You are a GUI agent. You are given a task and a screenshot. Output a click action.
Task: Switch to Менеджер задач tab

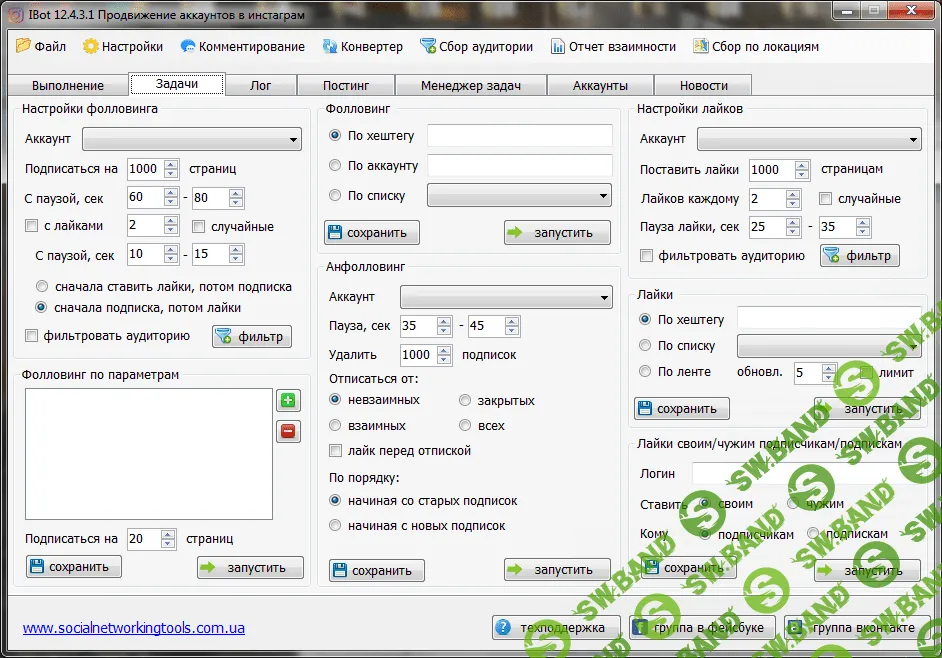click(x=470, y=86)
